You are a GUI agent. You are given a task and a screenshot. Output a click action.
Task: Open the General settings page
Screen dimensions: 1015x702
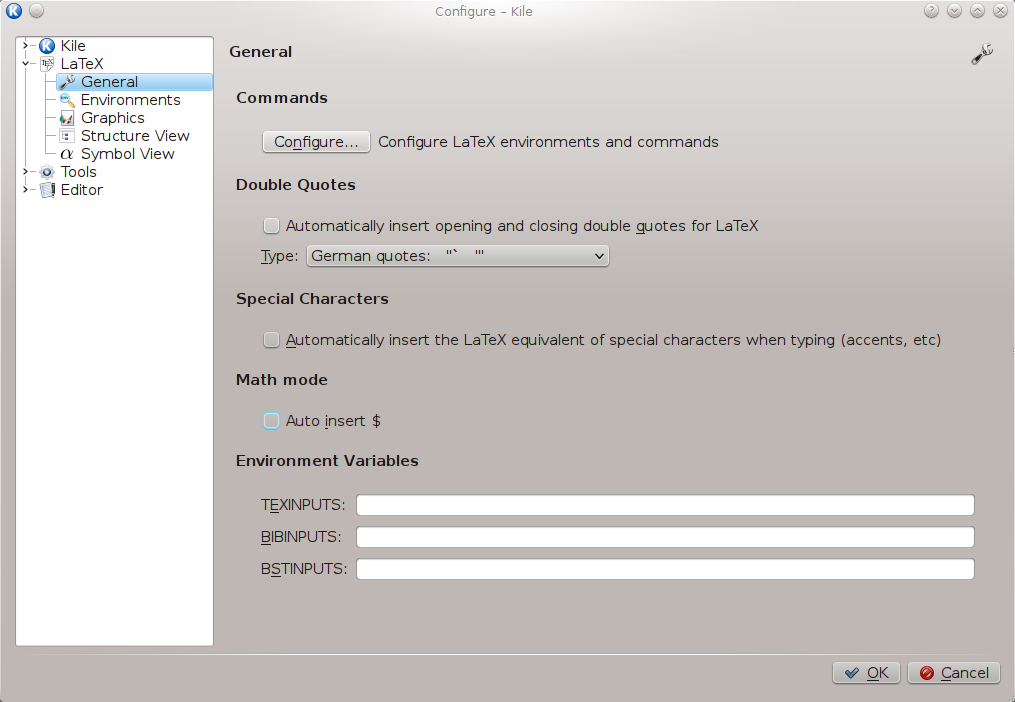(109, 82)
